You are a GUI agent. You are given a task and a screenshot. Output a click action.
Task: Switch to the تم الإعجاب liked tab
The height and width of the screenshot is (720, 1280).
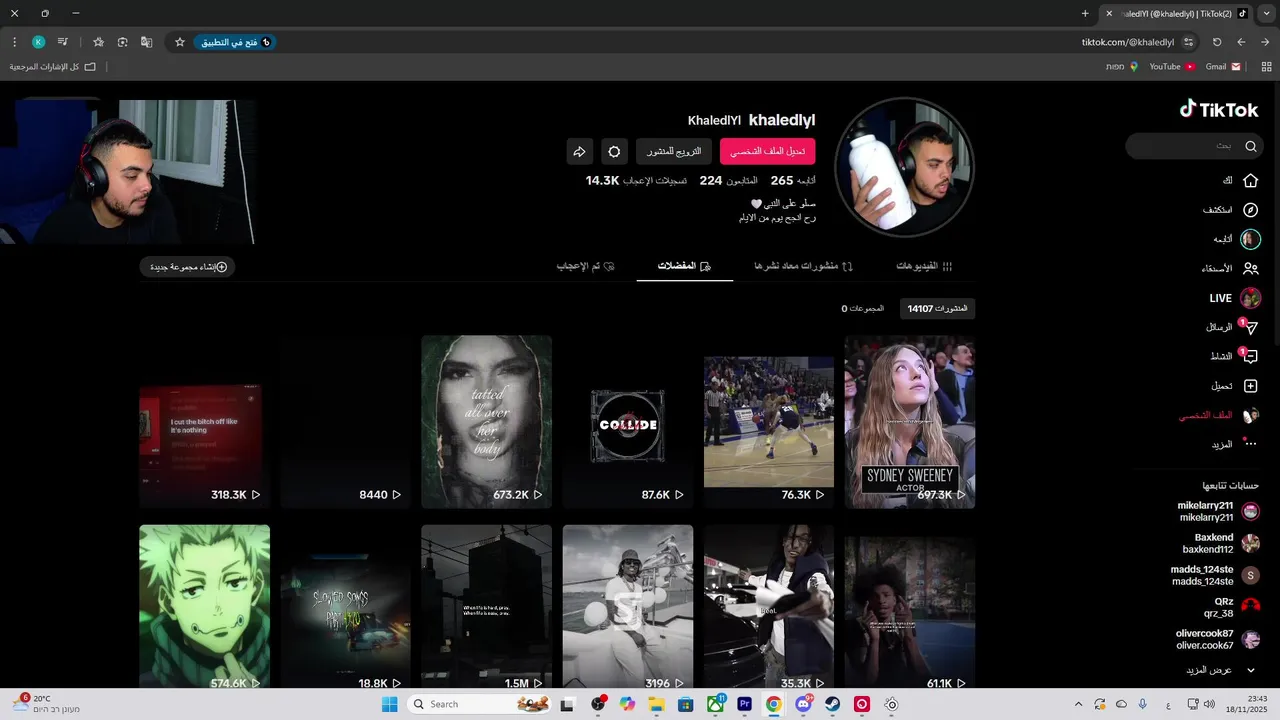[585, 266]
